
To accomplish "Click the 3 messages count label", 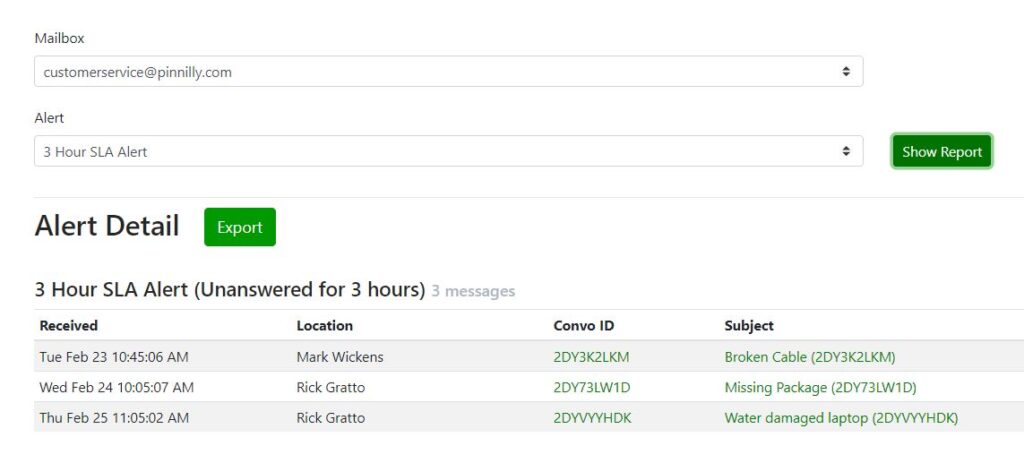I will coord(473,291).
